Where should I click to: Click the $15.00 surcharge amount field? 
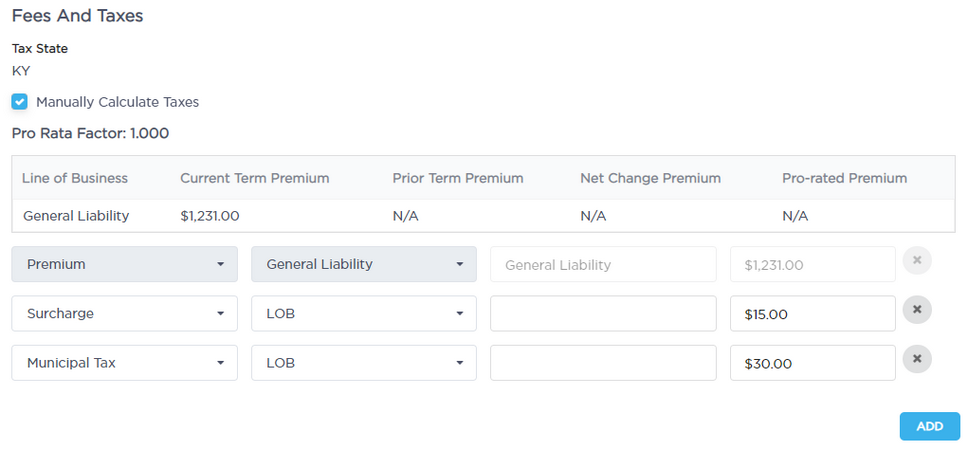[x=812, y=314]
